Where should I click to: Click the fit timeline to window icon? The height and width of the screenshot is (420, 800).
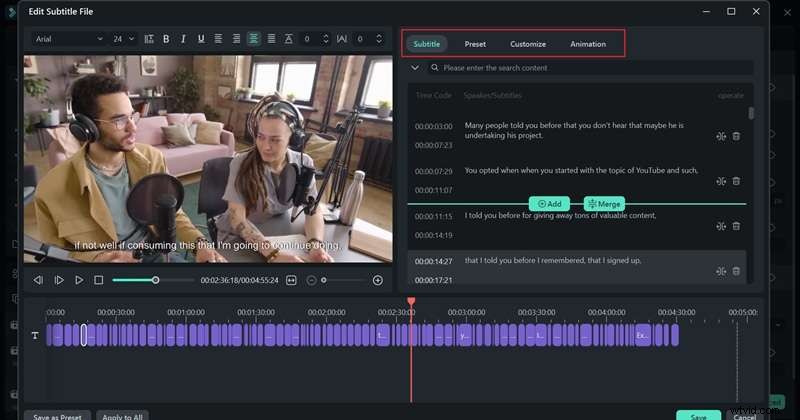pos(291,280)
